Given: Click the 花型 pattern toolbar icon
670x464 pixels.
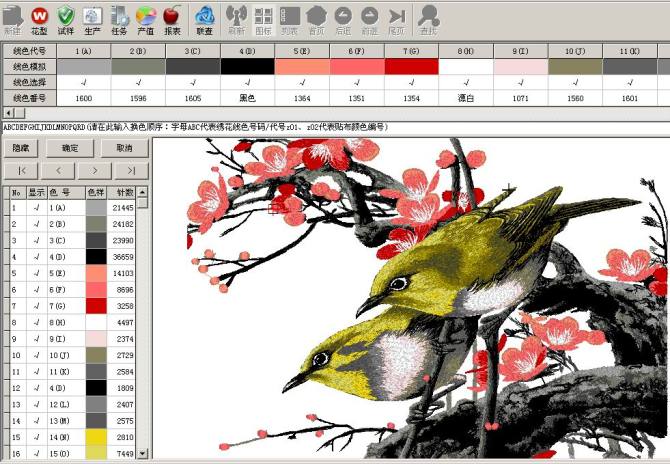Looking at the screenshot, I should click(39, 18).
